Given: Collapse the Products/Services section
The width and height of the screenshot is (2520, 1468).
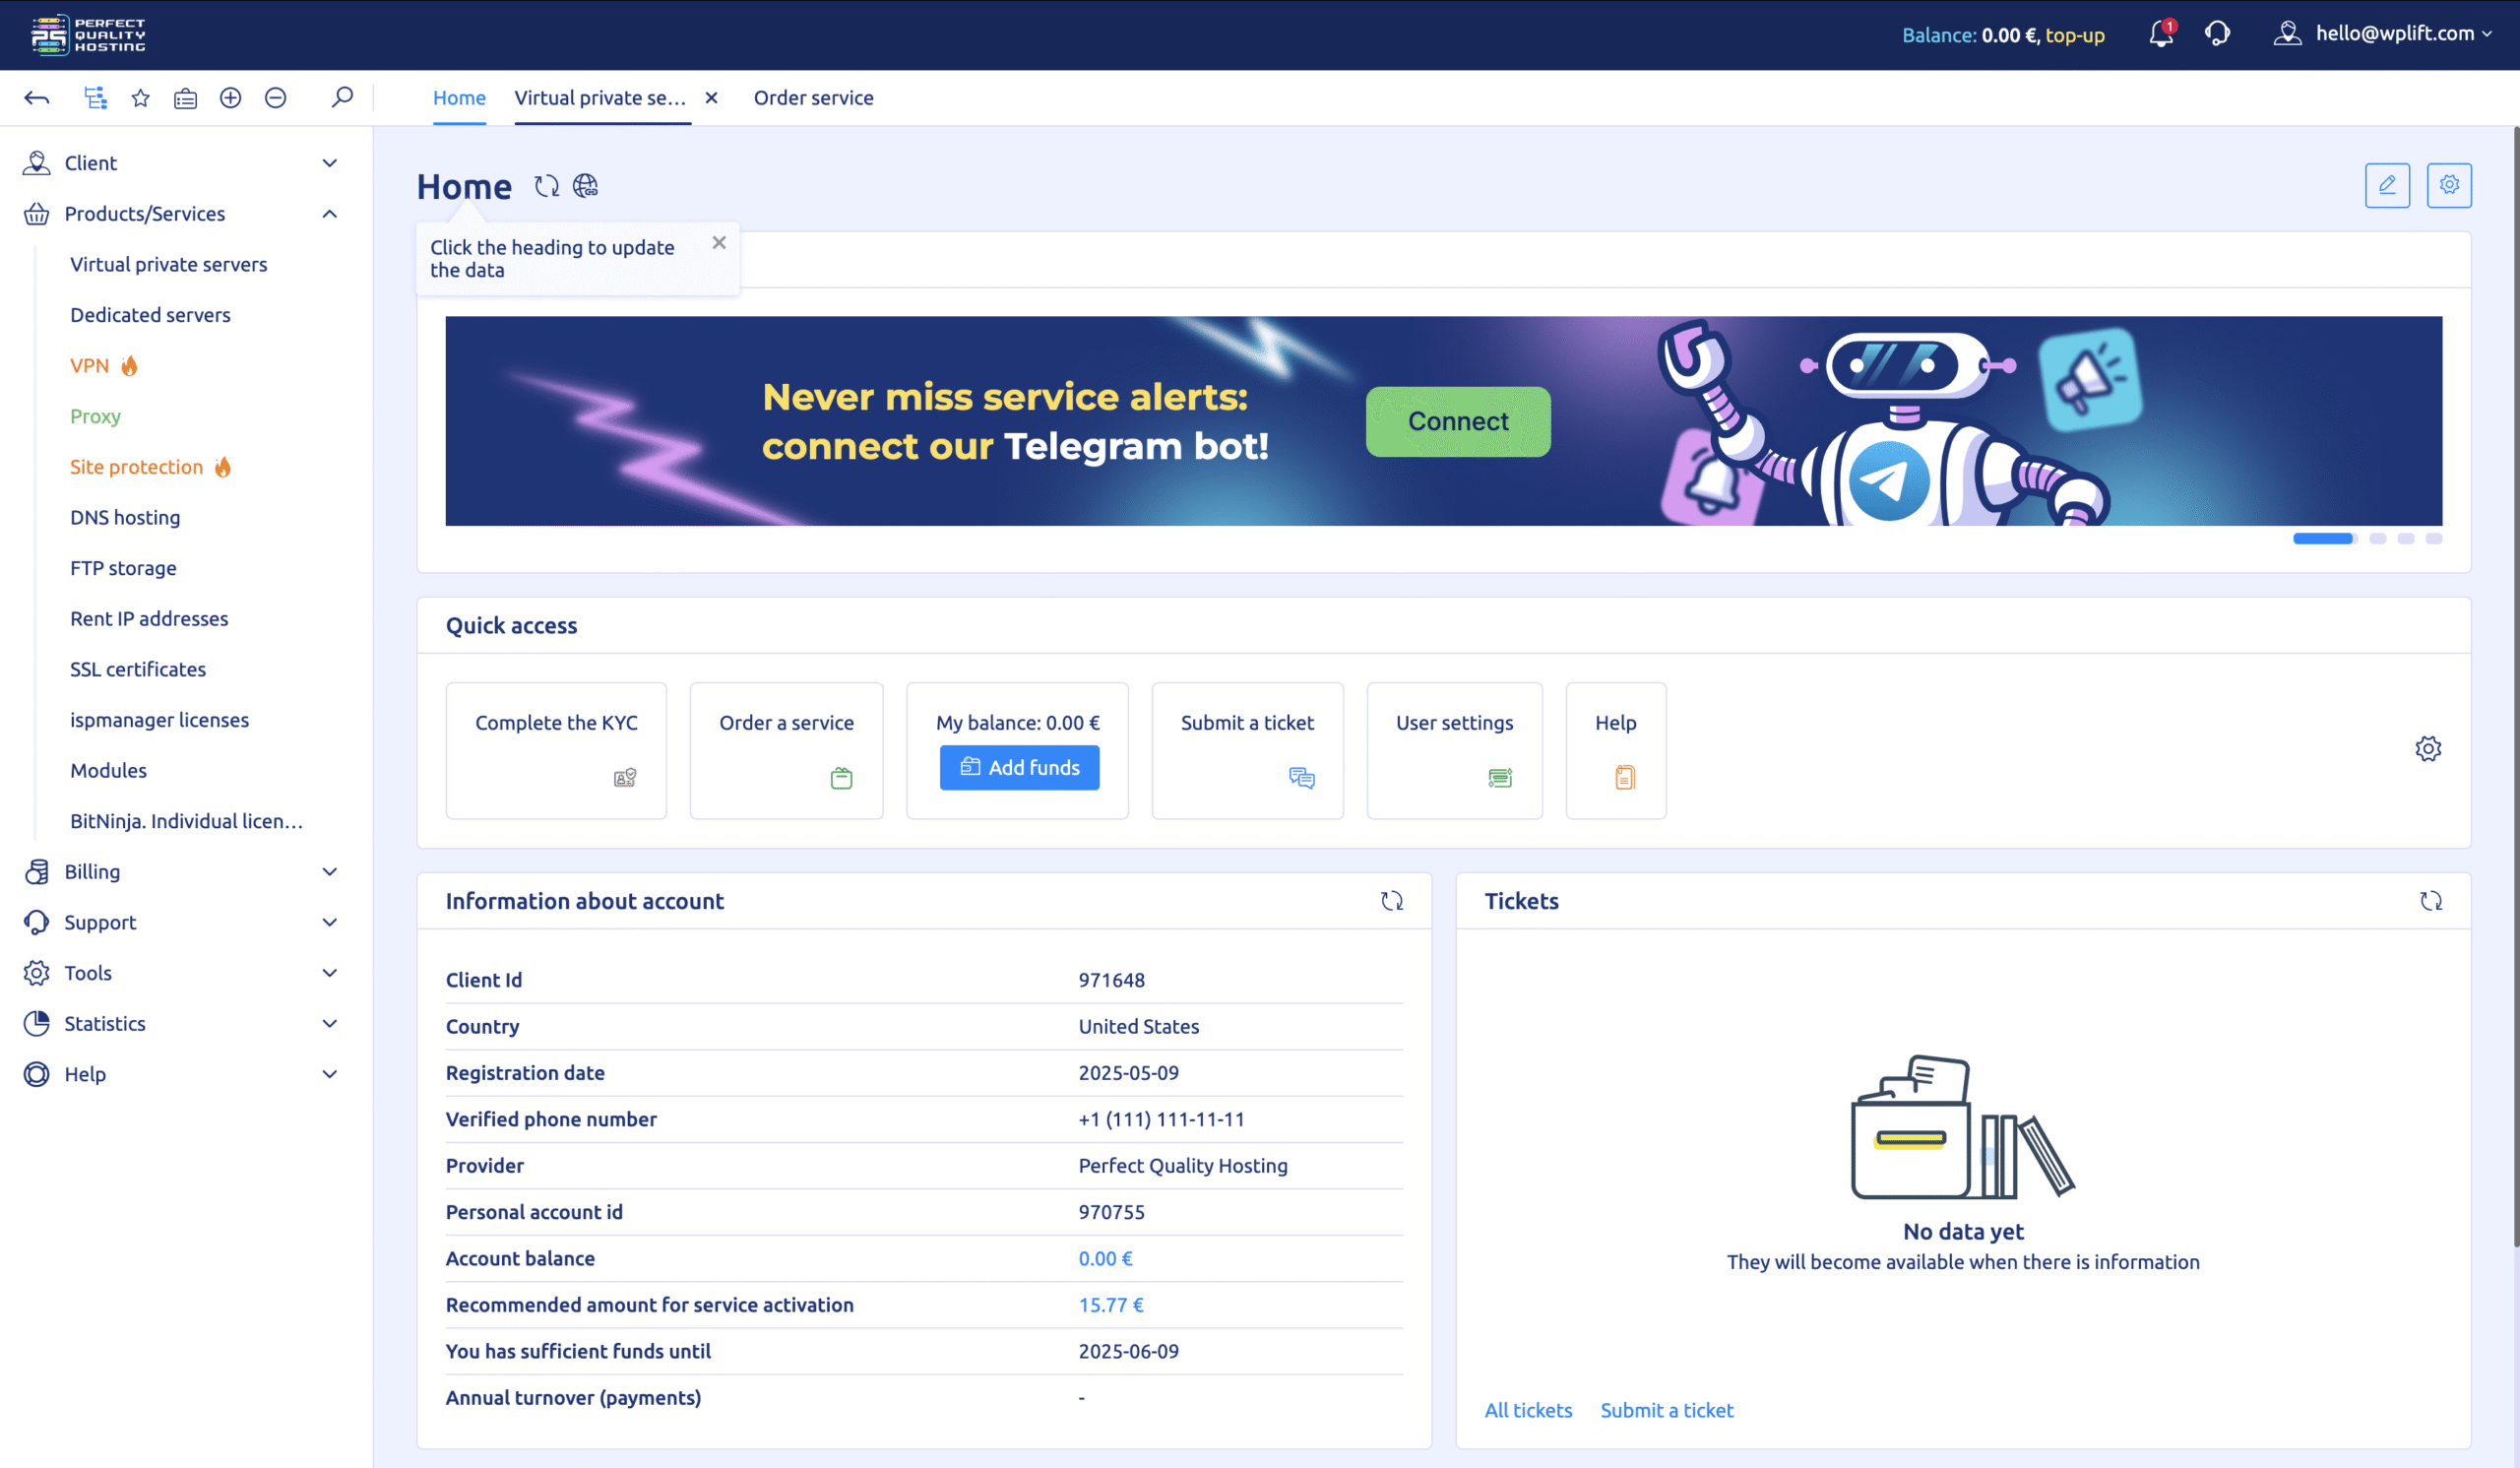Looking at the screenshot, I should tap(329, 214).
